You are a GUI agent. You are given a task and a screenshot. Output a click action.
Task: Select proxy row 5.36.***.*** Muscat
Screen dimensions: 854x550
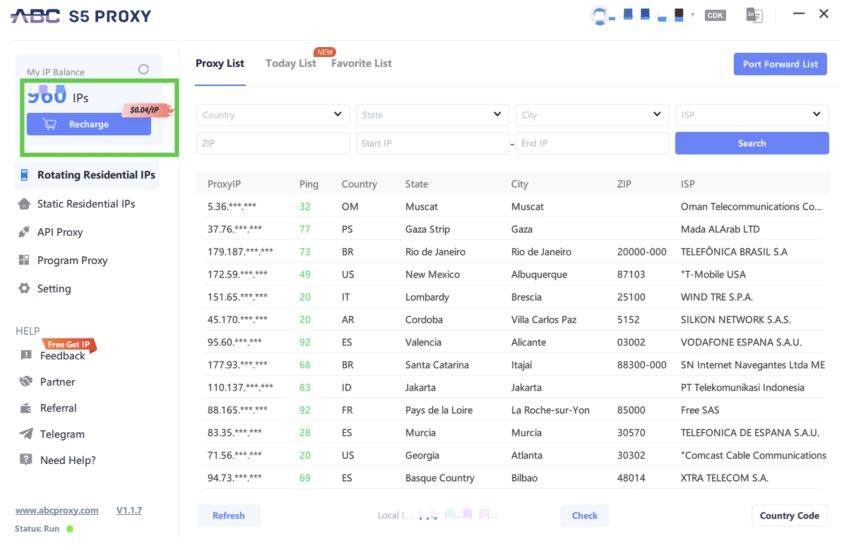(513, 207)
